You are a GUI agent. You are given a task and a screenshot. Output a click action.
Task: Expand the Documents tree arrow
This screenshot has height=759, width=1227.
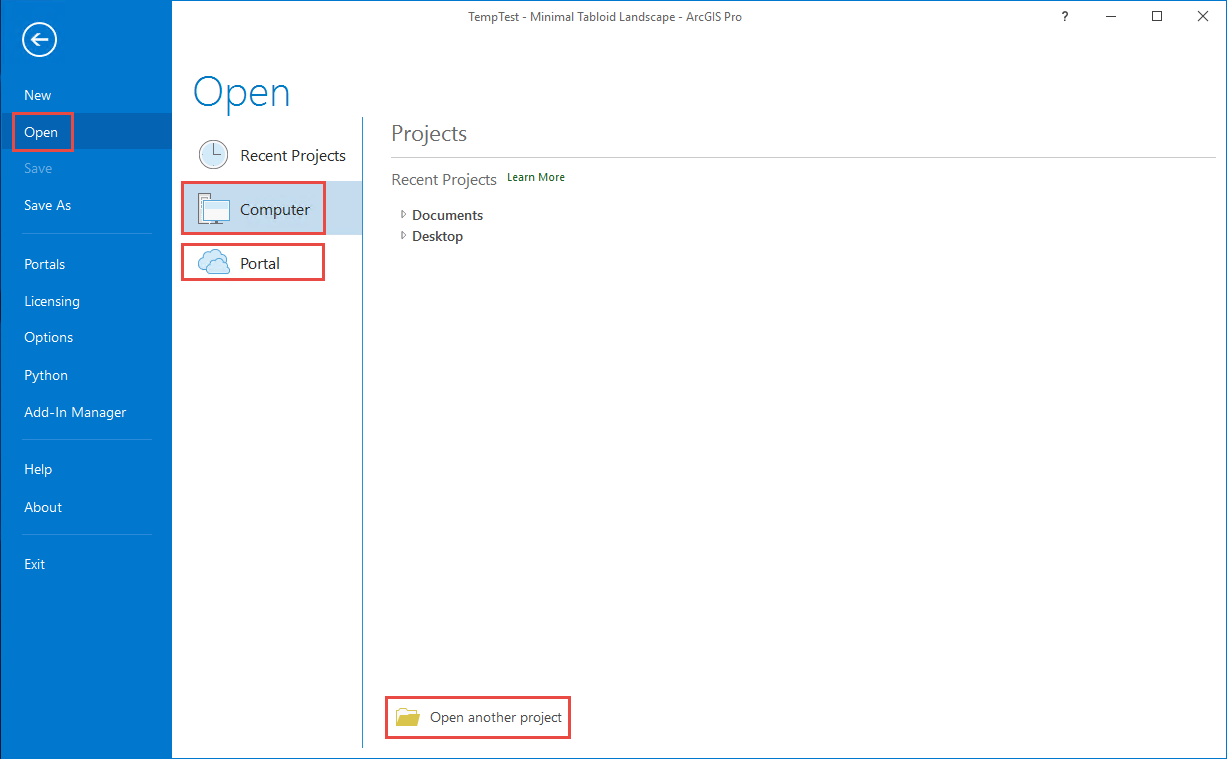coord(403,214)
